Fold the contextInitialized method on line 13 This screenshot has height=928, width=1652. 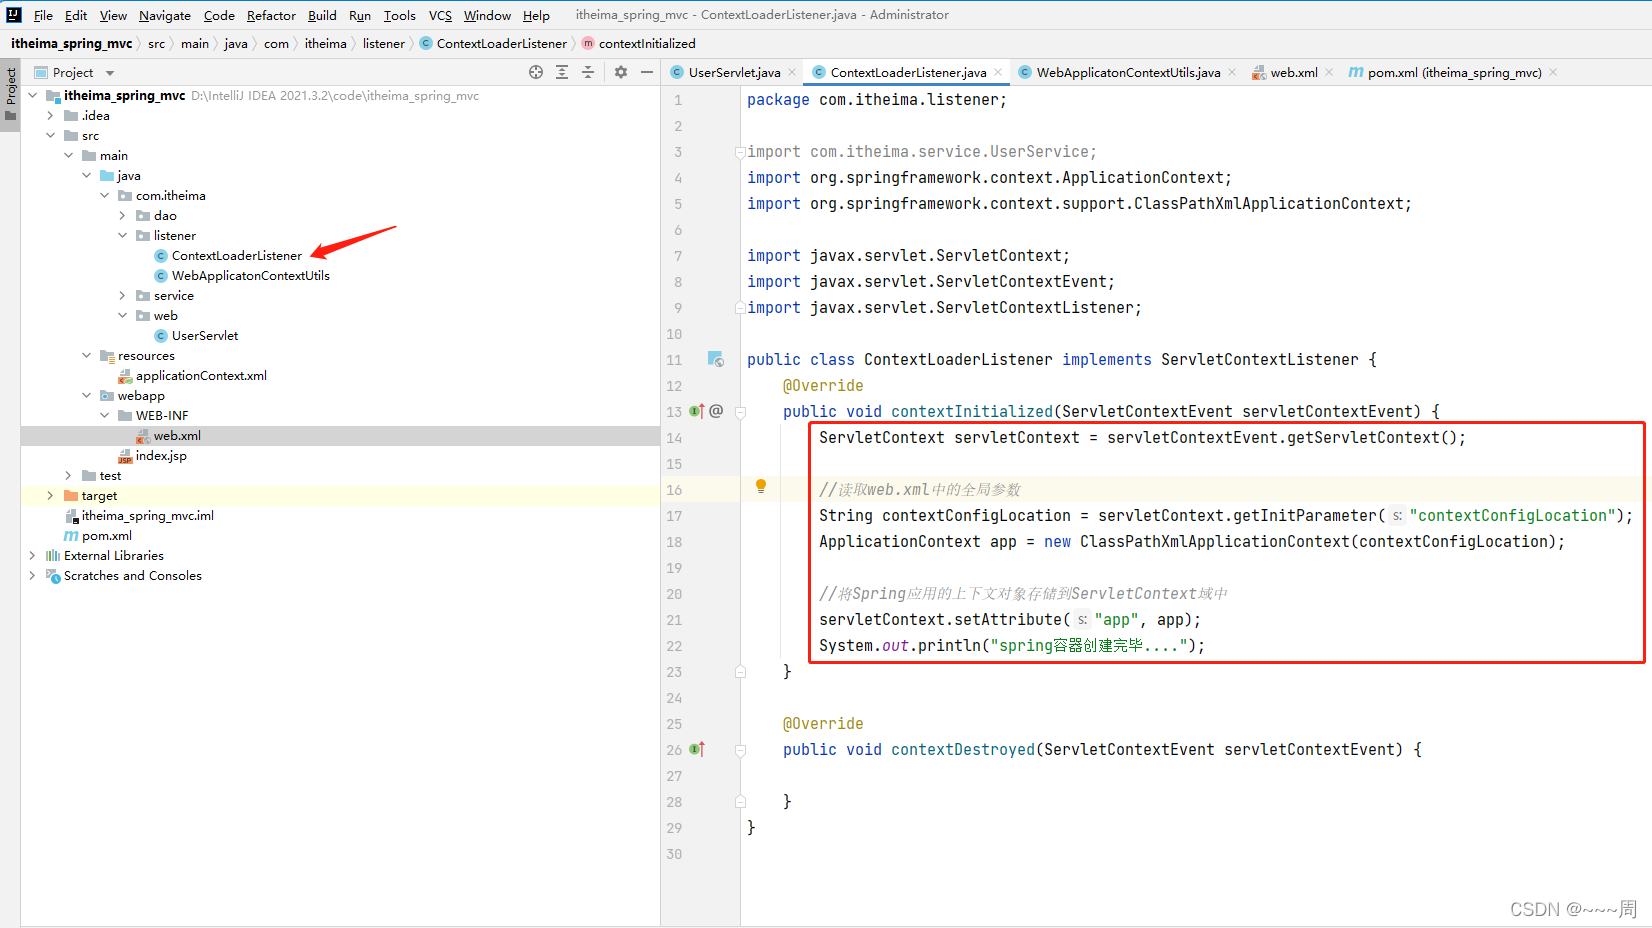[x=740, y=412]
